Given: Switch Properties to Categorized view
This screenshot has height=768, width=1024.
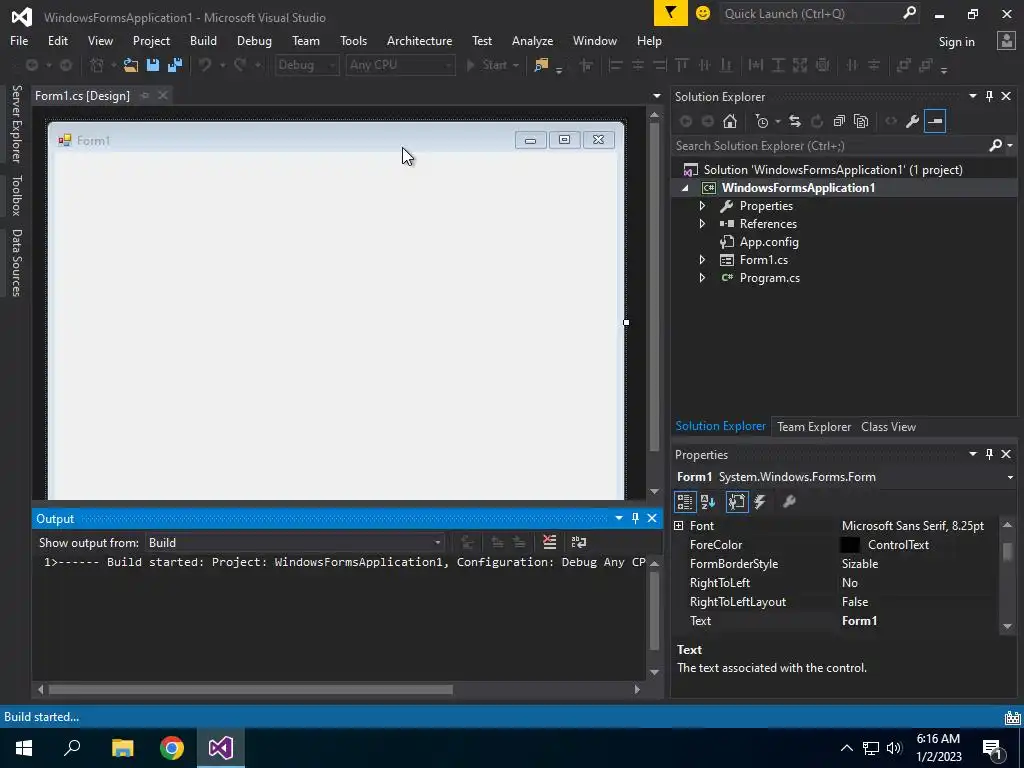Looking at the screenshot, I should tap(684, 502).
